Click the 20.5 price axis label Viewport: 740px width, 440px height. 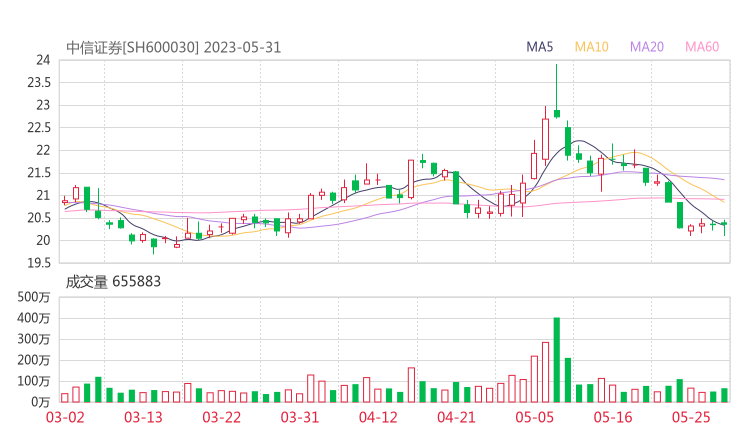[39, 218]
